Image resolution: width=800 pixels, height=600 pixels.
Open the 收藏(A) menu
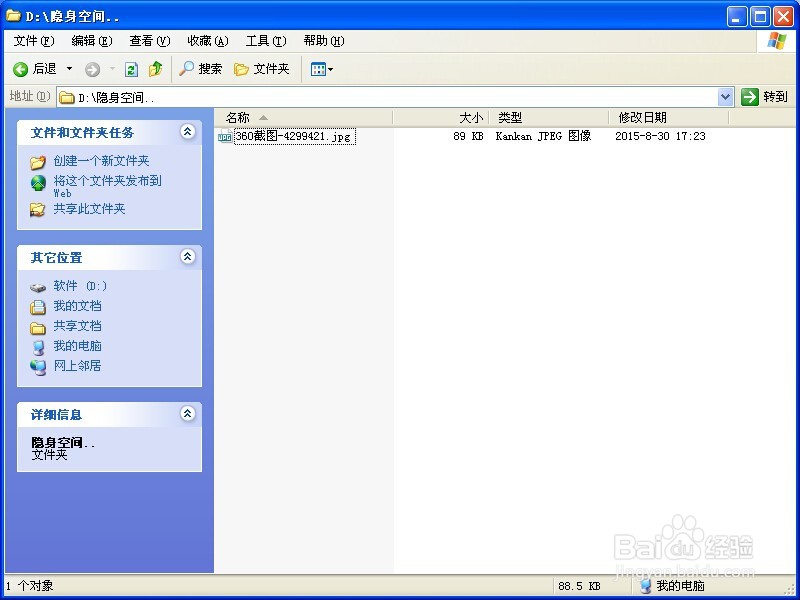208,41
